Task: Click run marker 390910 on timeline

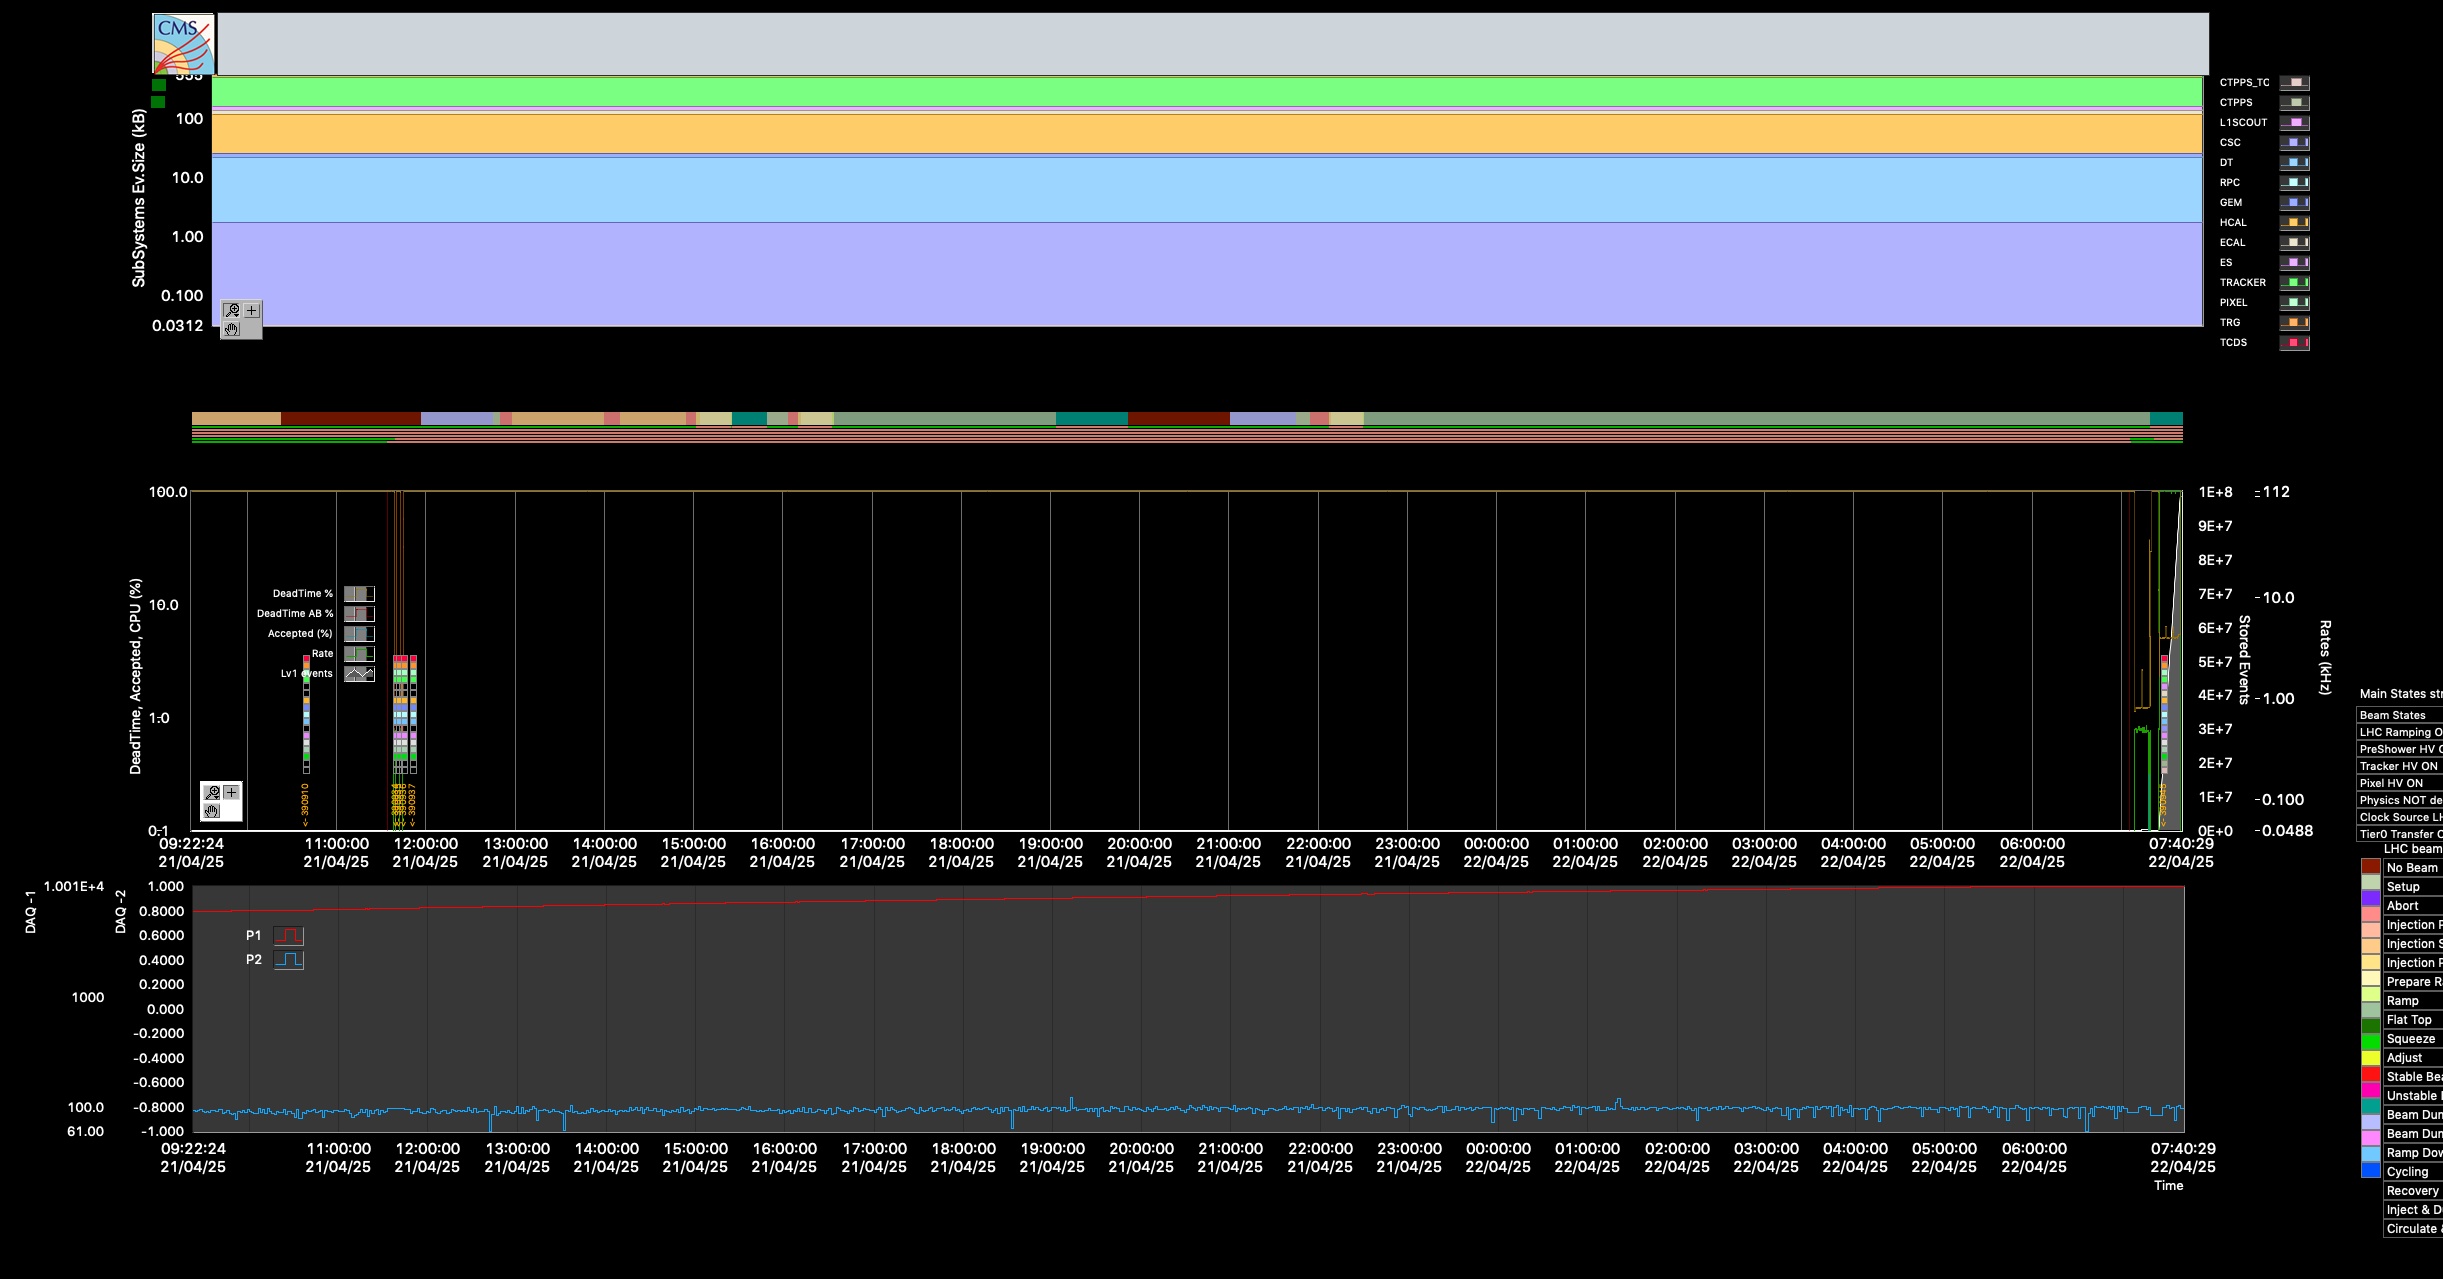Action: point(305,805)
